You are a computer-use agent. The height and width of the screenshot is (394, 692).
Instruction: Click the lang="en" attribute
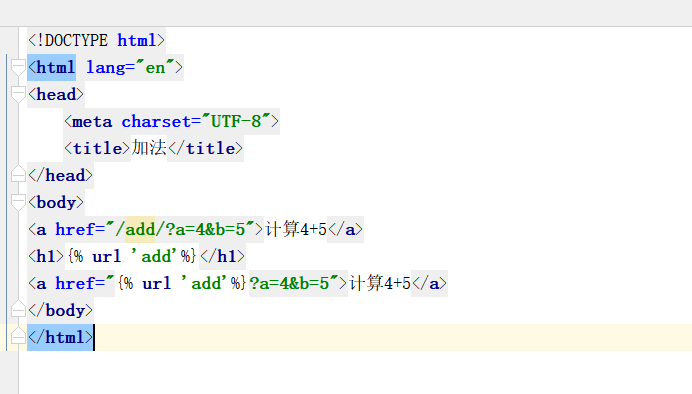[x=130, y=68]
